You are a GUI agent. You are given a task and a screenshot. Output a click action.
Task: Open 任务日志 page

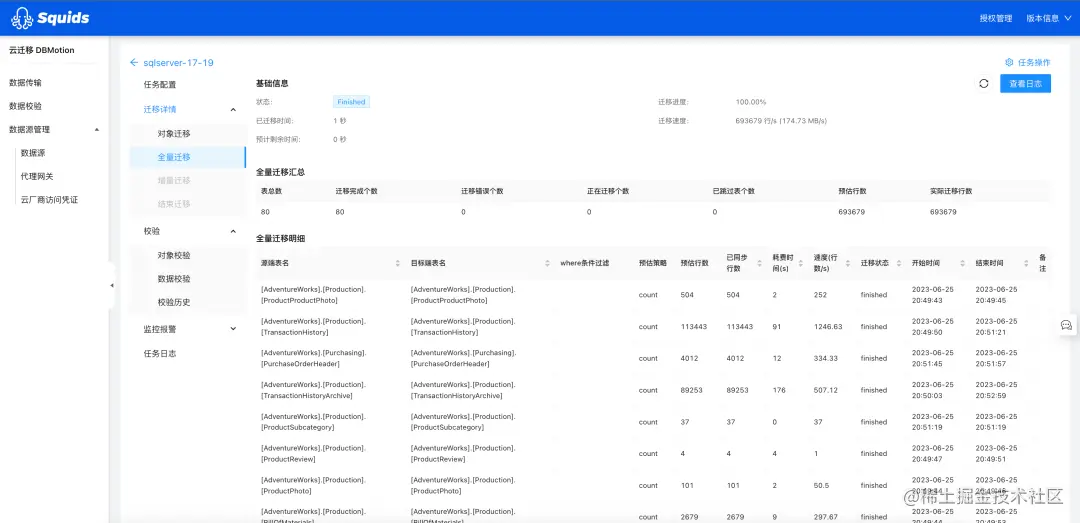160,353
